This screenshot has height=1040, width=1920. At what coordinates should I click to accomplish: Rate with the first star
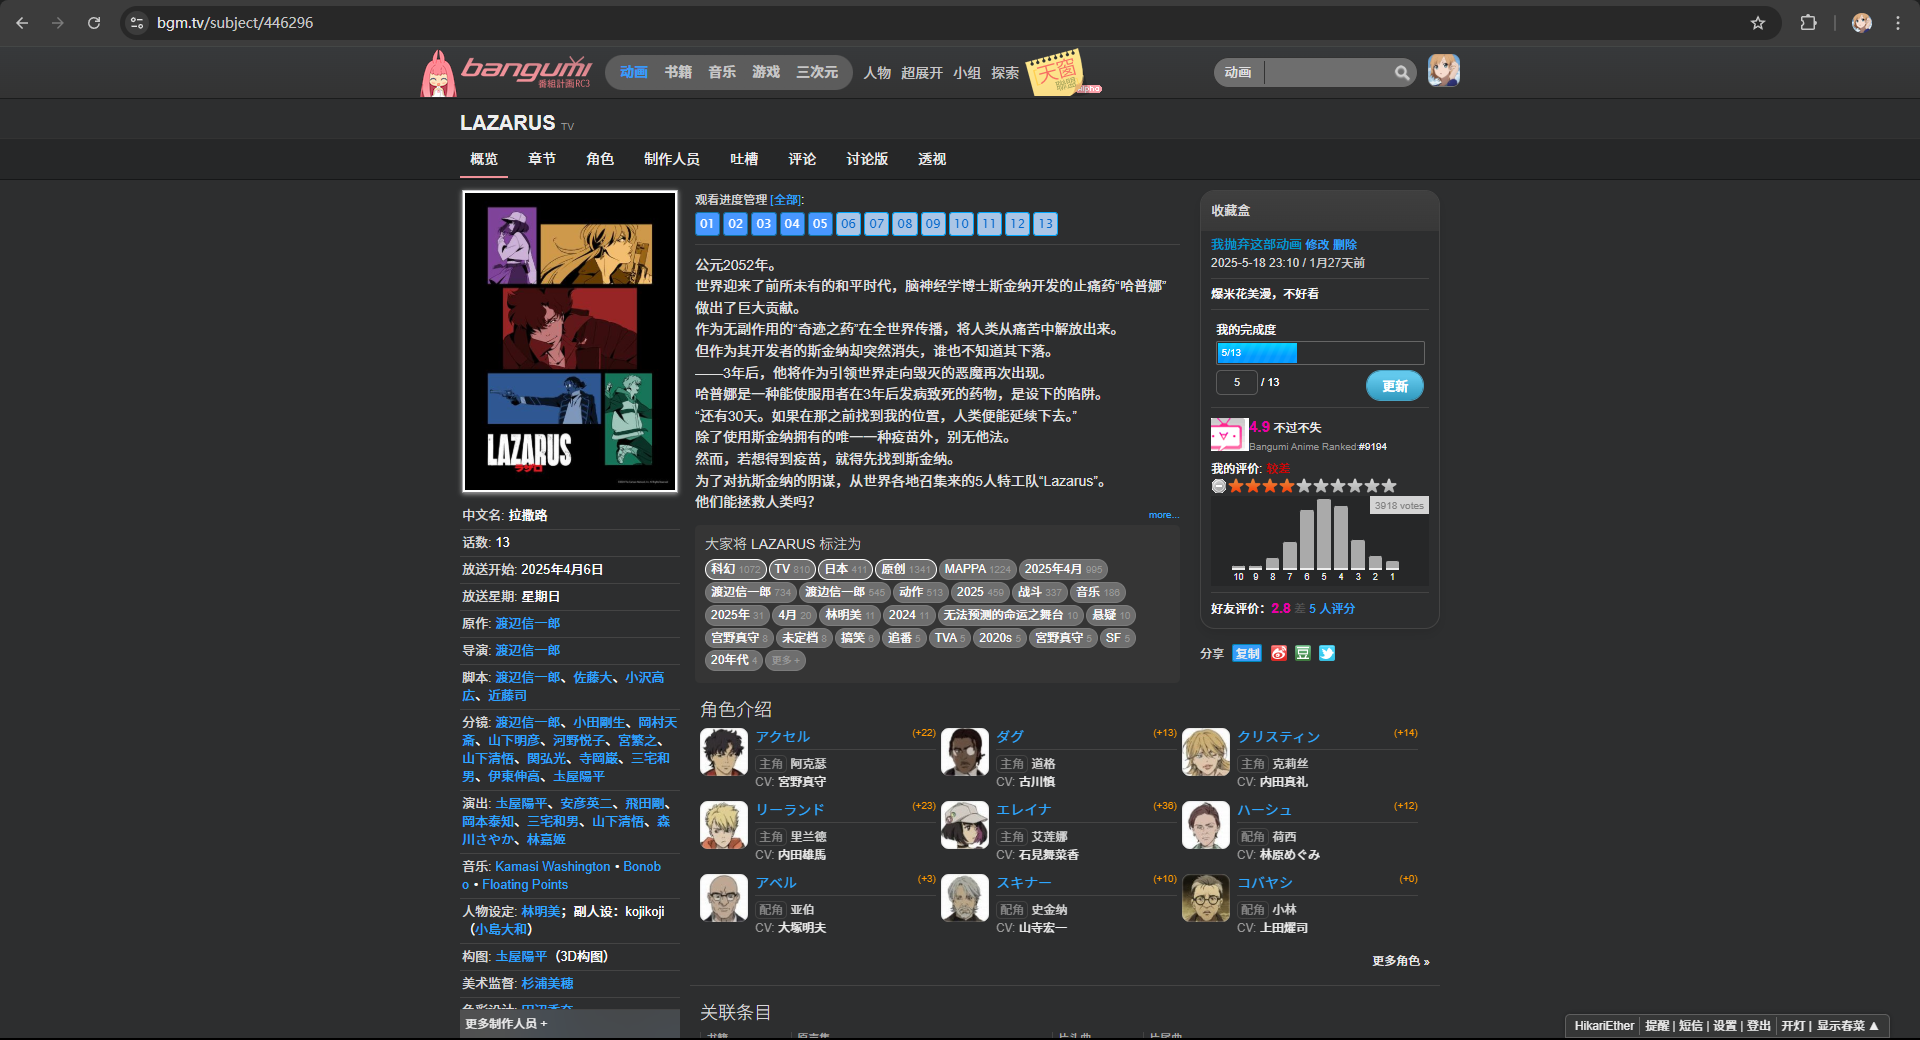point(1236,486)
